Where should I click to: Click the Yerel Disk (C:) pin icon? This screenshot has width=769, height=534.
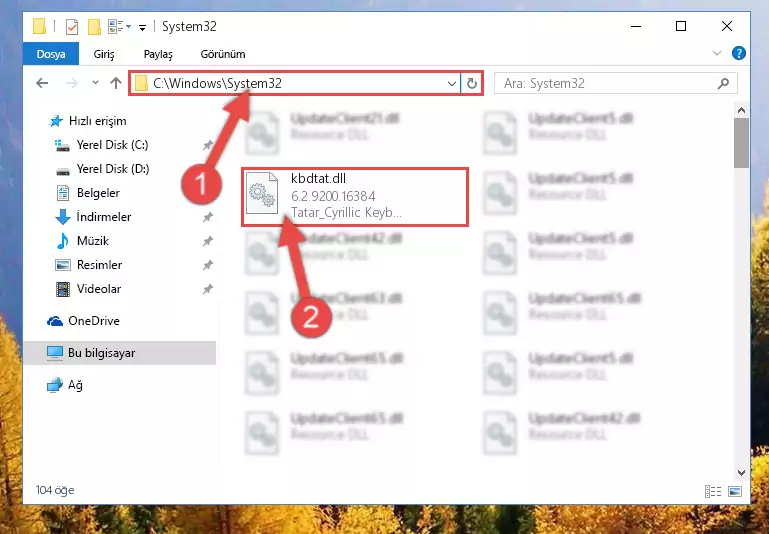(207, 145)
